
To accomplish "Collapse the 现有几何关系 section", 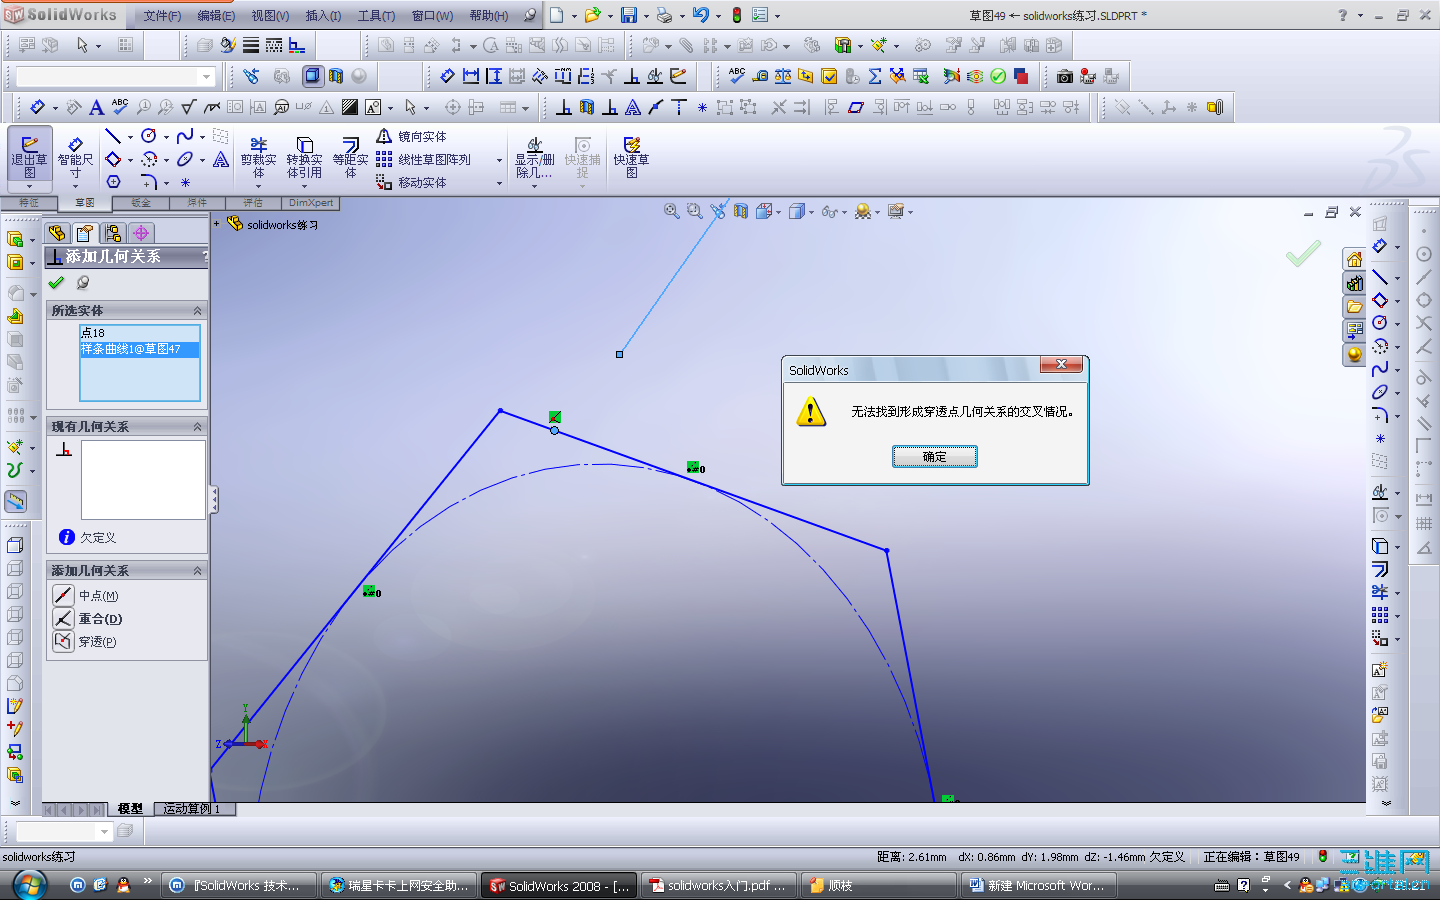I will tap(197, 427).
